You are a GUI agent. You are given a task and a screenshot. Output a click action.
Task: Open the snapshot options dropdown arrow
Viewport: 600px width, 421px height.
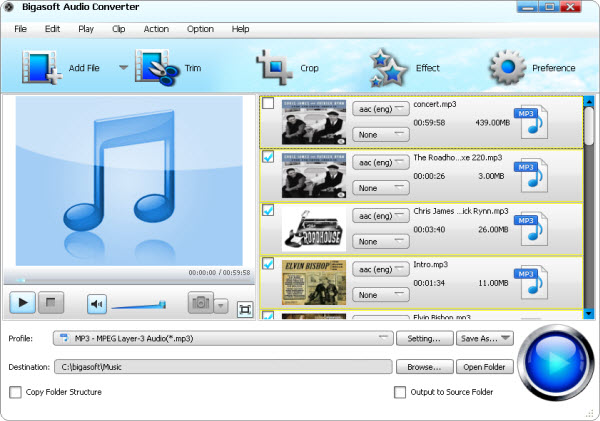[221, 306]
